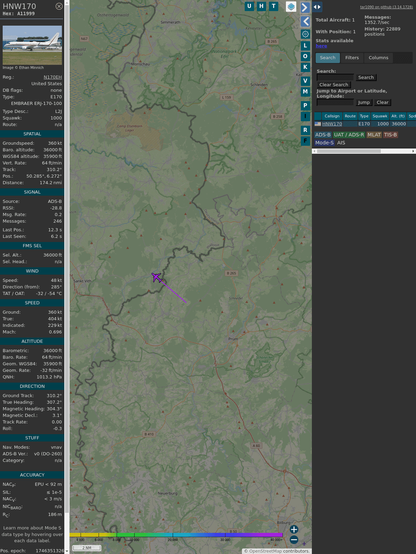This screenshot has height=554, width=416.
Task: Open the HNW170 aircraft photo thumbnail
Action: (32, 45)
